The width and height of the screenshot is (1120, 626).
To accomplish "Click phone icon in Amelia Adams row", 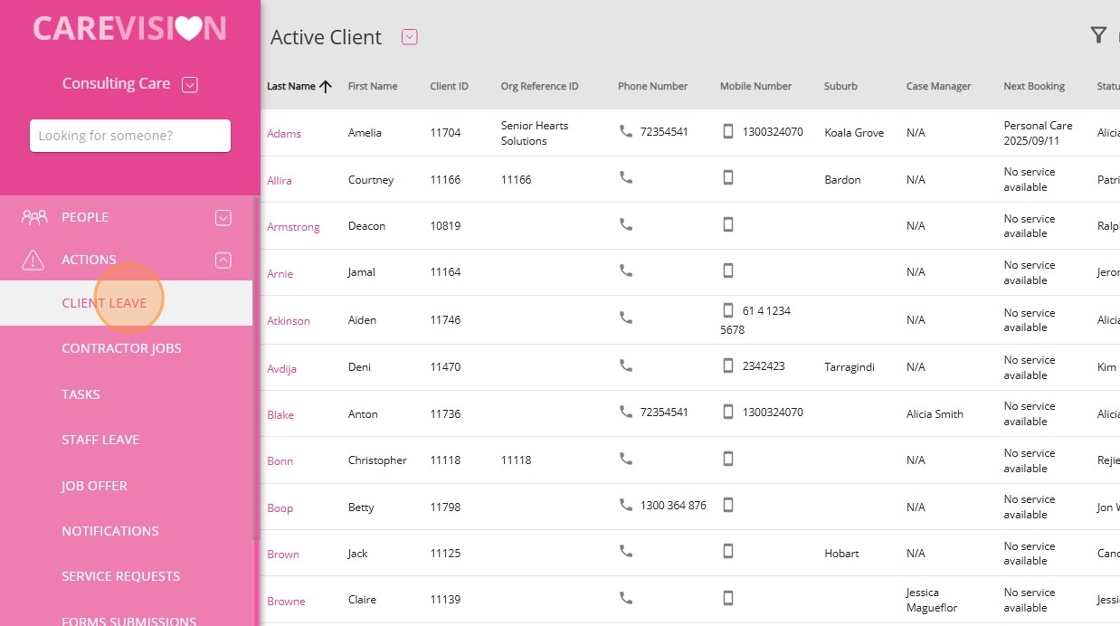I will click(626, 131).
